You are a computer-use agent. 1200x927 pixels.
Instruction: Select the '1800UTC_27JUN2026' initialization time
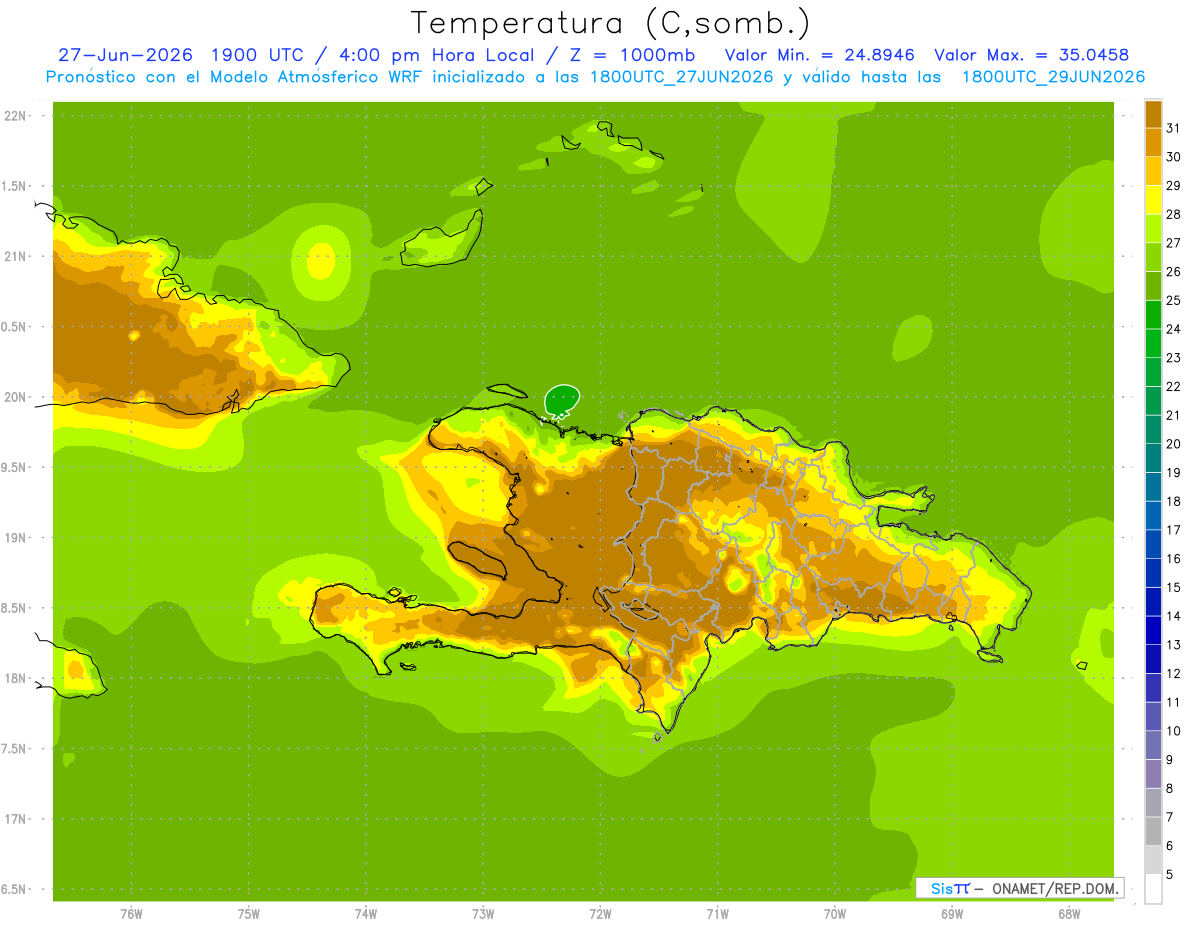click(677, 77)
